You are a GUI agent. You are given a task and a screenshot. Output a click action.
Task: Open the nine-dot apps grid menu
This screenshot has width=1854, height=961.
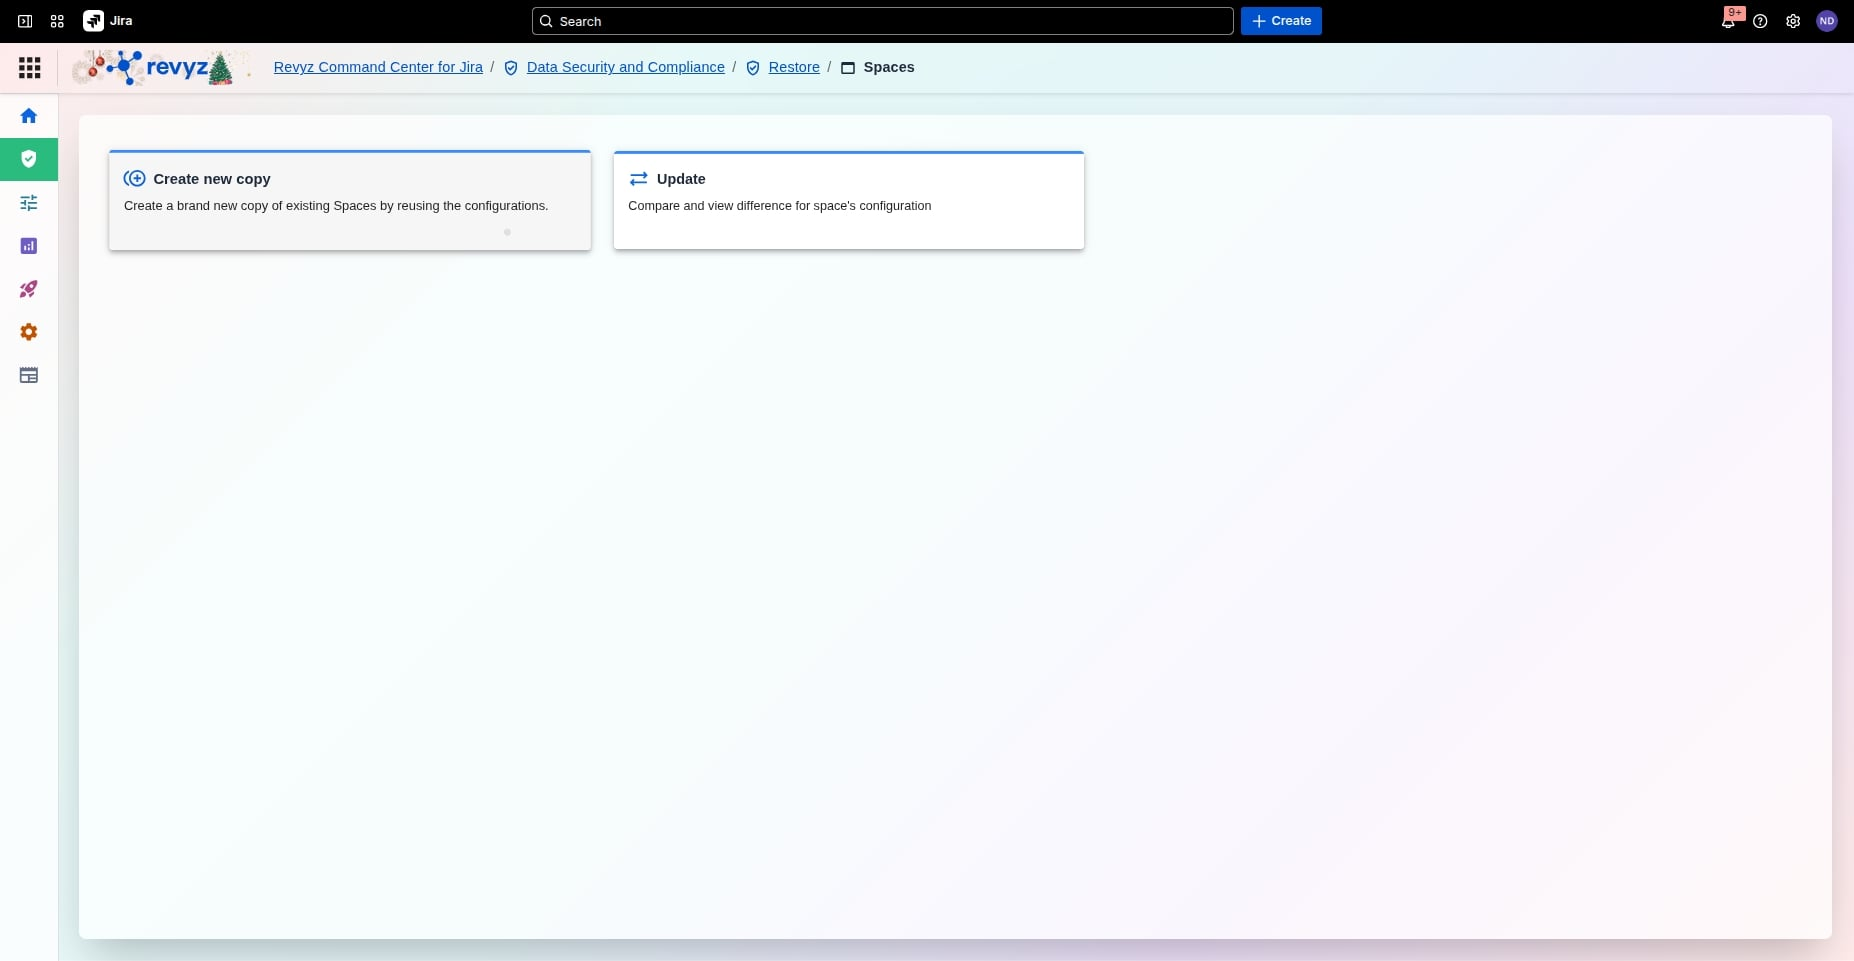pyautogui.click(x=30, y=68)
